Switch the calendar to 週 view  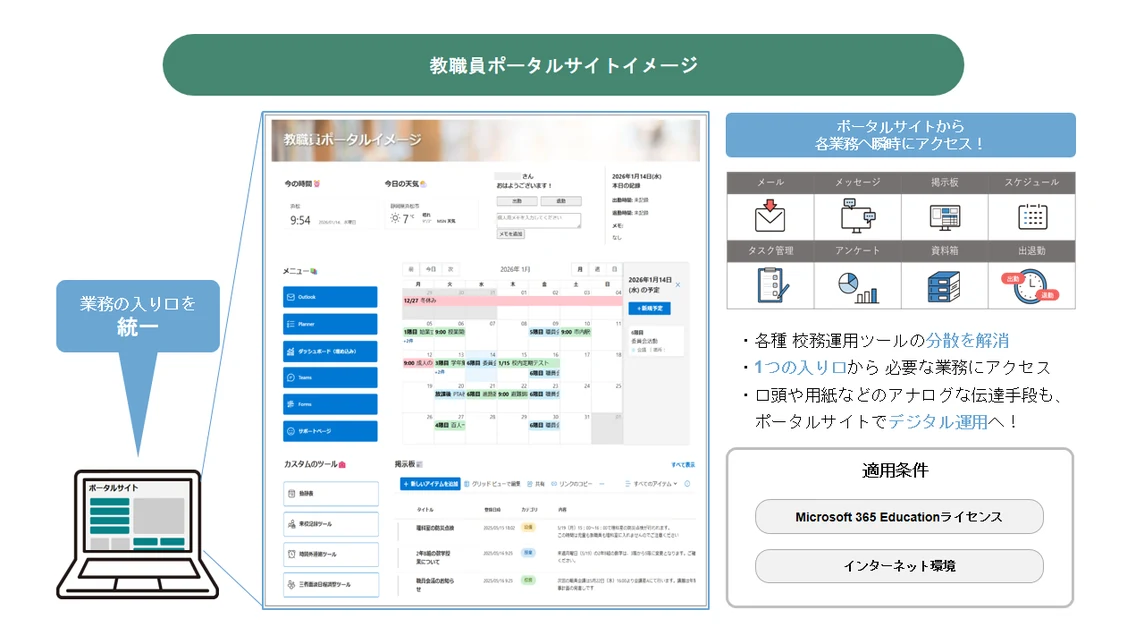point(598,269)
